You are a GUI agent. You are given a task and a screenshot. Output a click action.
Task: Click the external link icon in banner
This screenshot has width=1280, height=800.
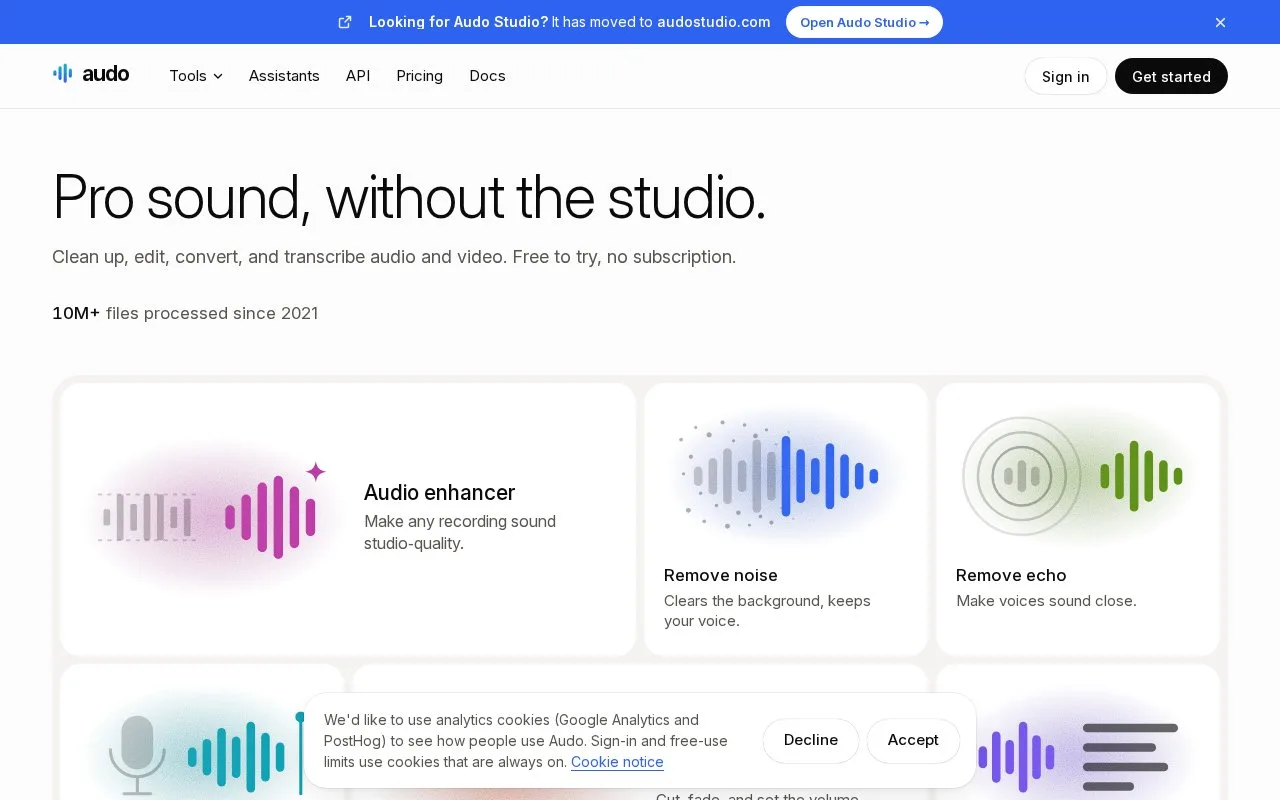pos(345,22)
